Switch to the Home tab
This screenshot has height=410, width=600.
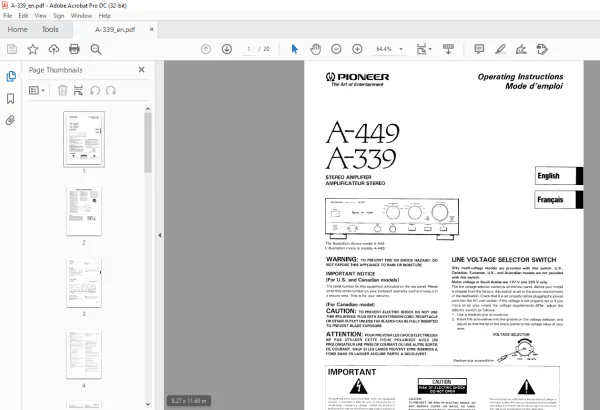coord(18,29)
